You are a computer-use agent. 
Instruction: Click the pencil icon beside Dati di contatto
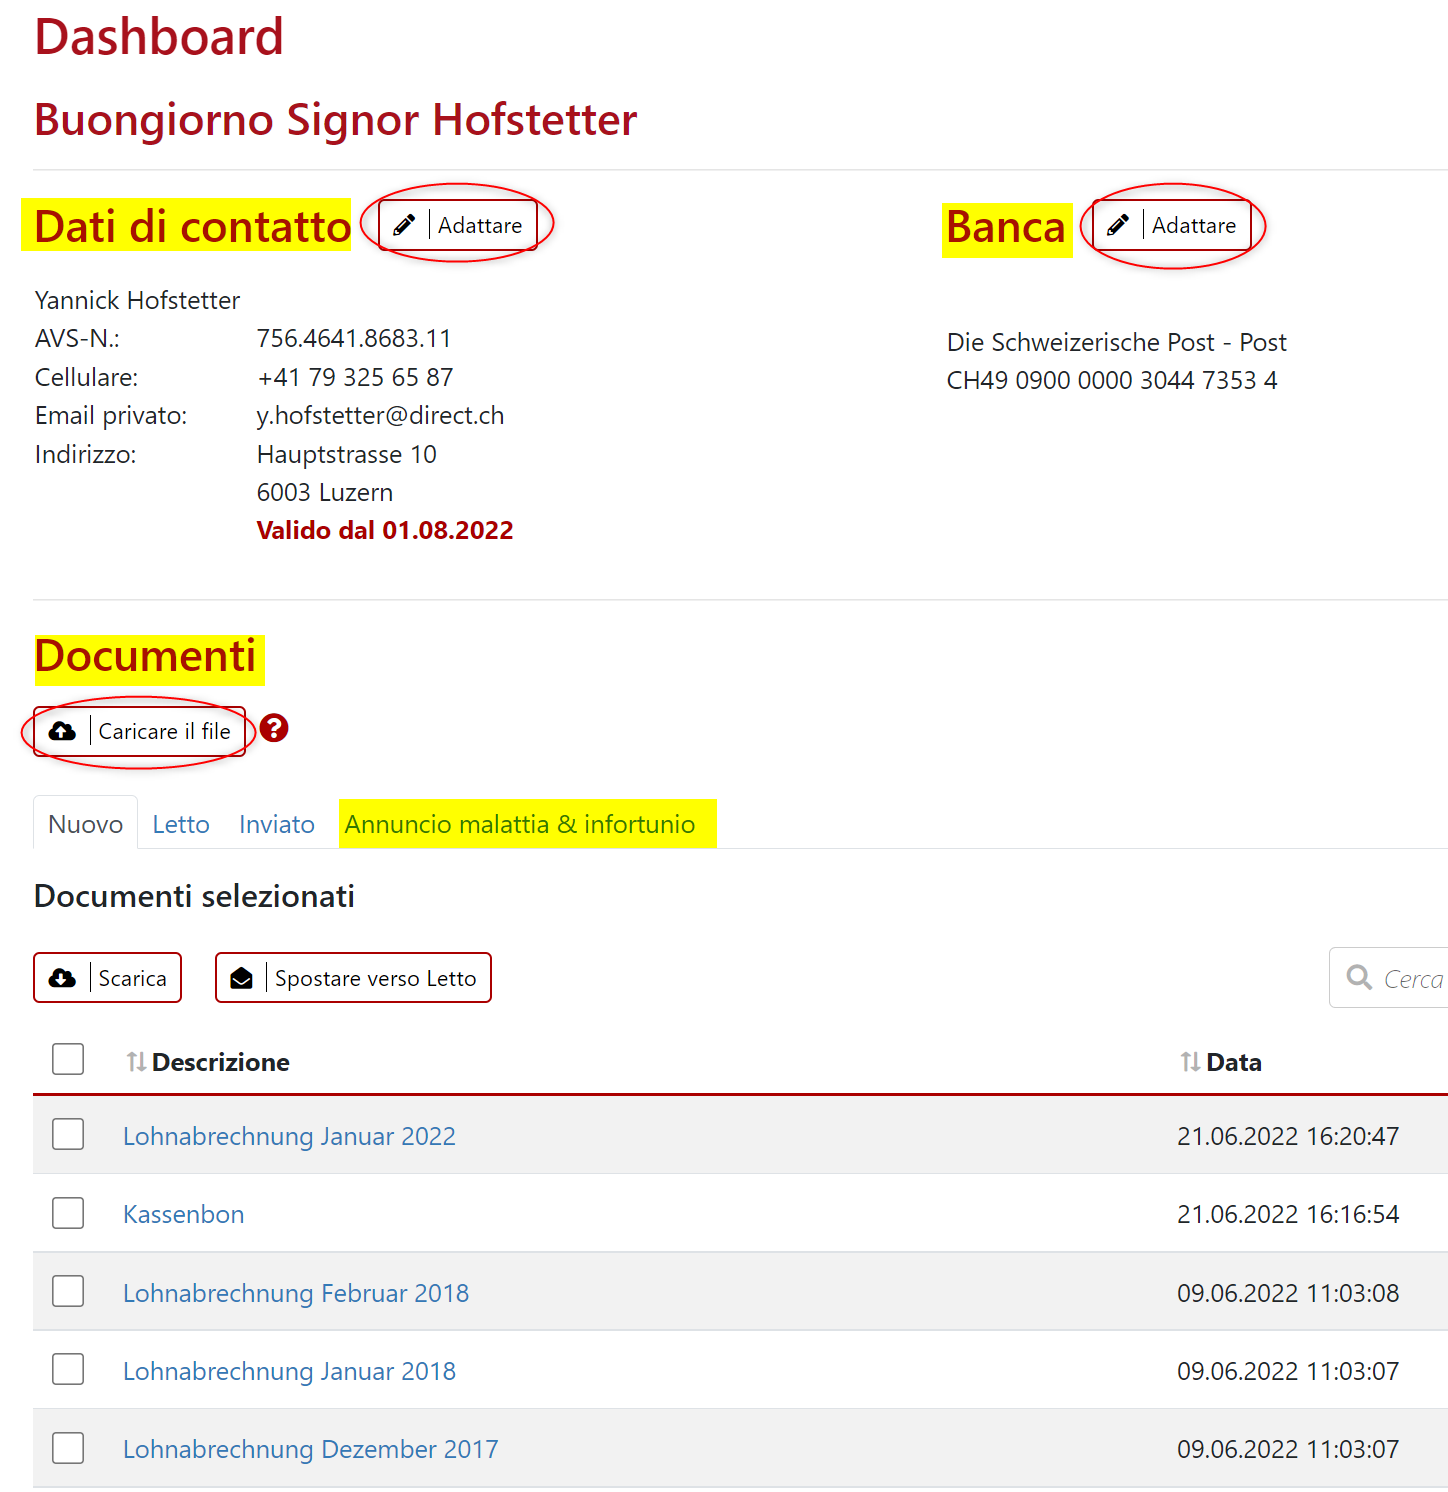[x=404, y=225]
